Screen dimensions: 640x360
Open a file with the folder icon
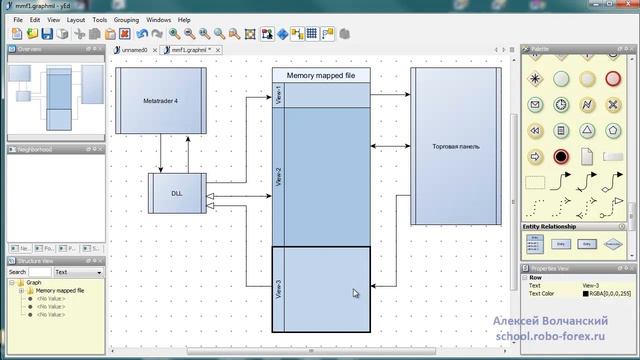click(32, 34)
